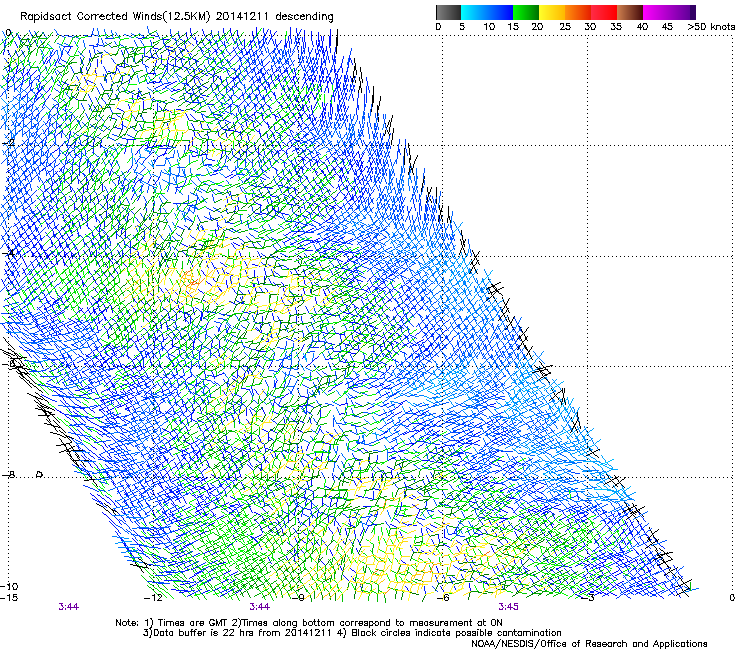The image size is (740, 650).
Task: Click the '0' longitude label at bottom right
Action: (732, 598)
